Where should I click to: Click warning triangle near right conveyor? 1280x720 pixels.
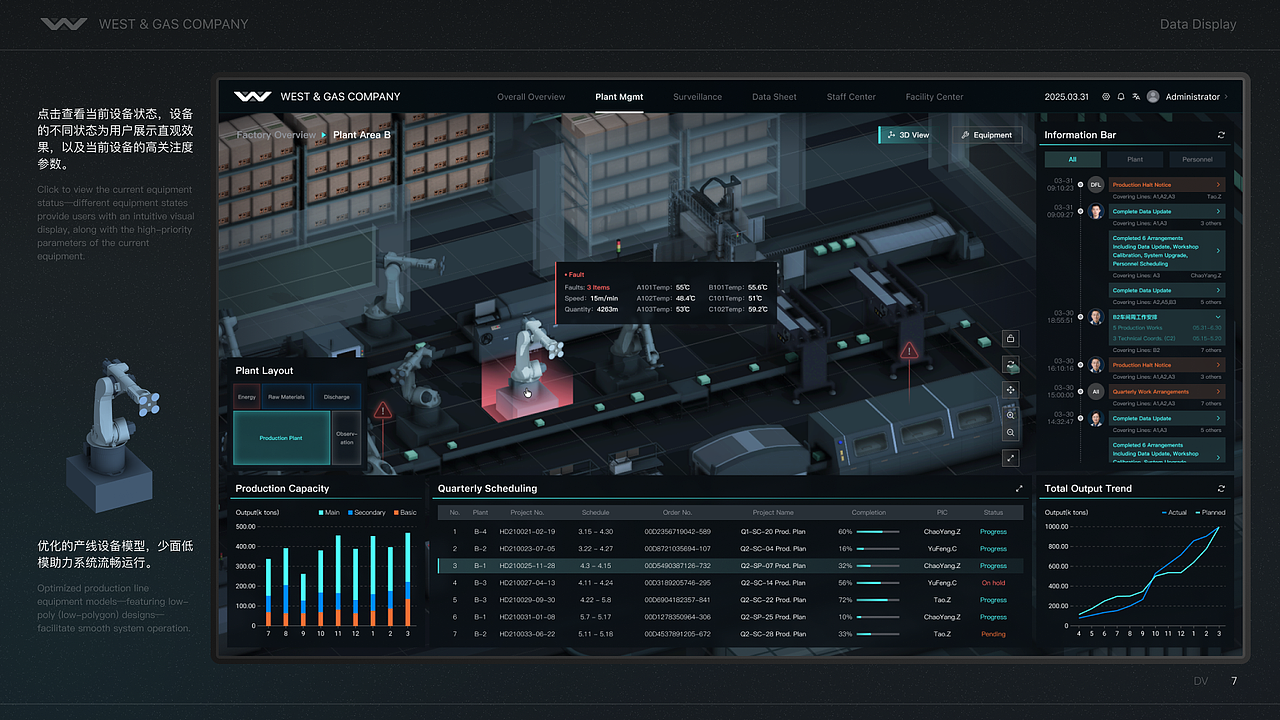pos(909,351)
